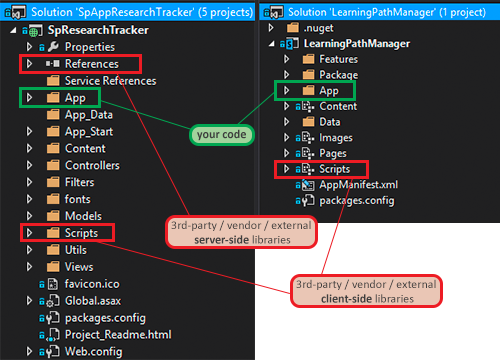Image resolution: width=500 pixels, height=360 pixels.
Task: Expand the .nuget folder
Action: 271,28
